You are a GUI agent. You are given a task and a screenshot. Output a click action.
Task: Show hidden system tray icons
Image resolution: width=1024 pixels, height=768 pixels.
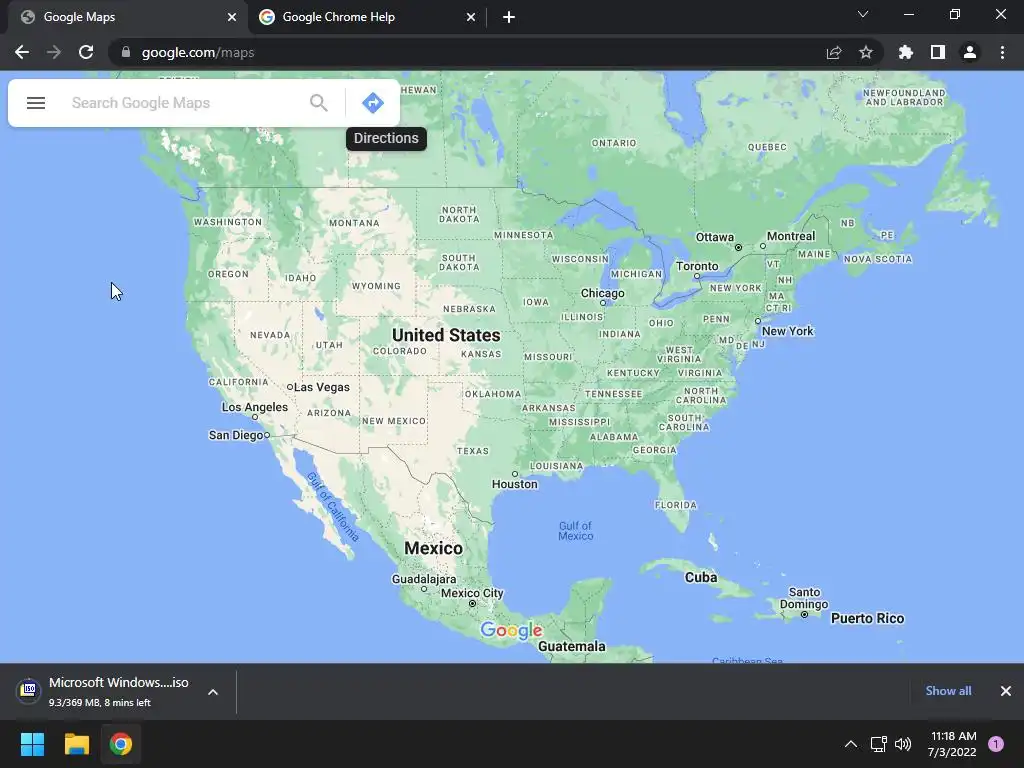coord(851,744)
